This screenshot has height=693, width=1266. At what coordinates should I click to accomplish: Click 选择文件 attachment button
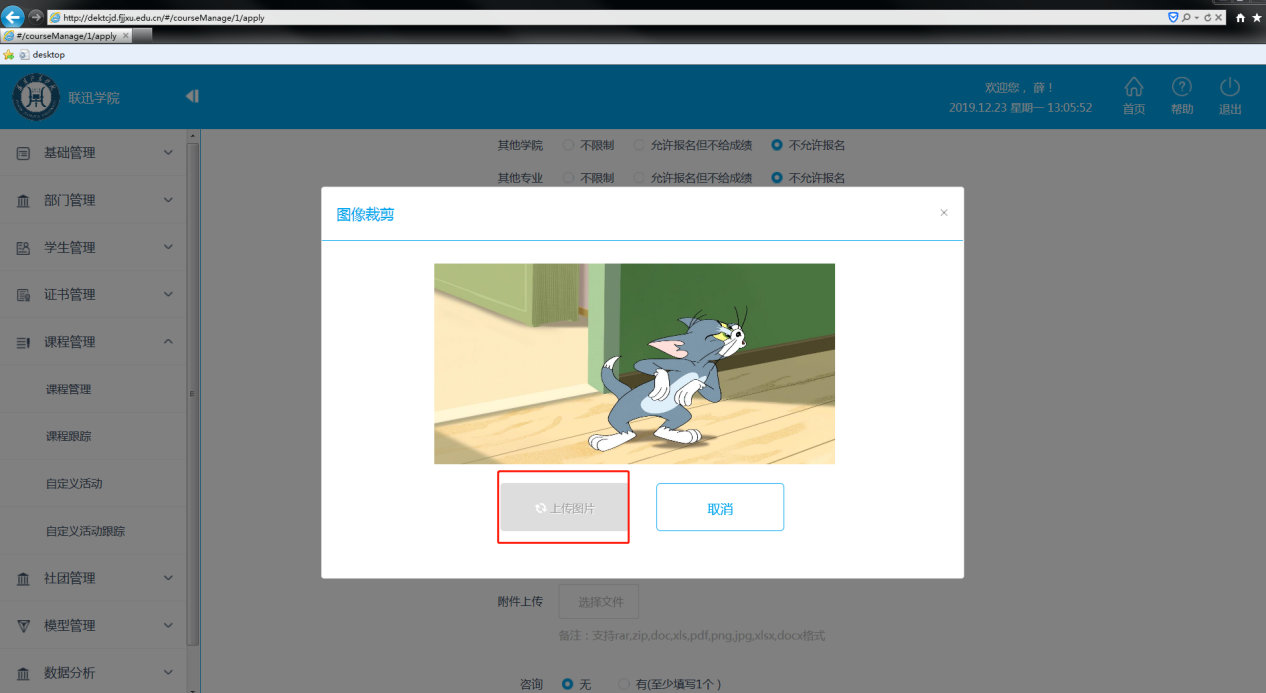(x=598, y=602)
